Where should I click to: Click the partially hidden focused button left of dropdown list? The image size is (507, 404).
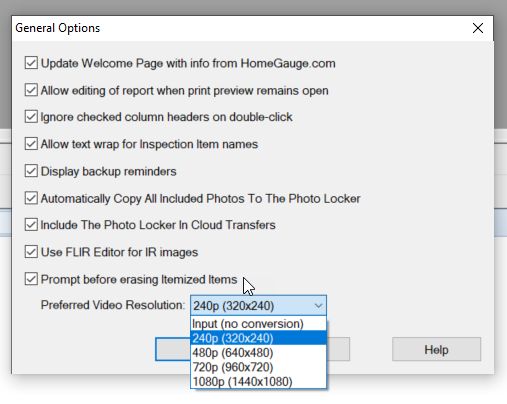pyautogui.click(x=173, y=349)
